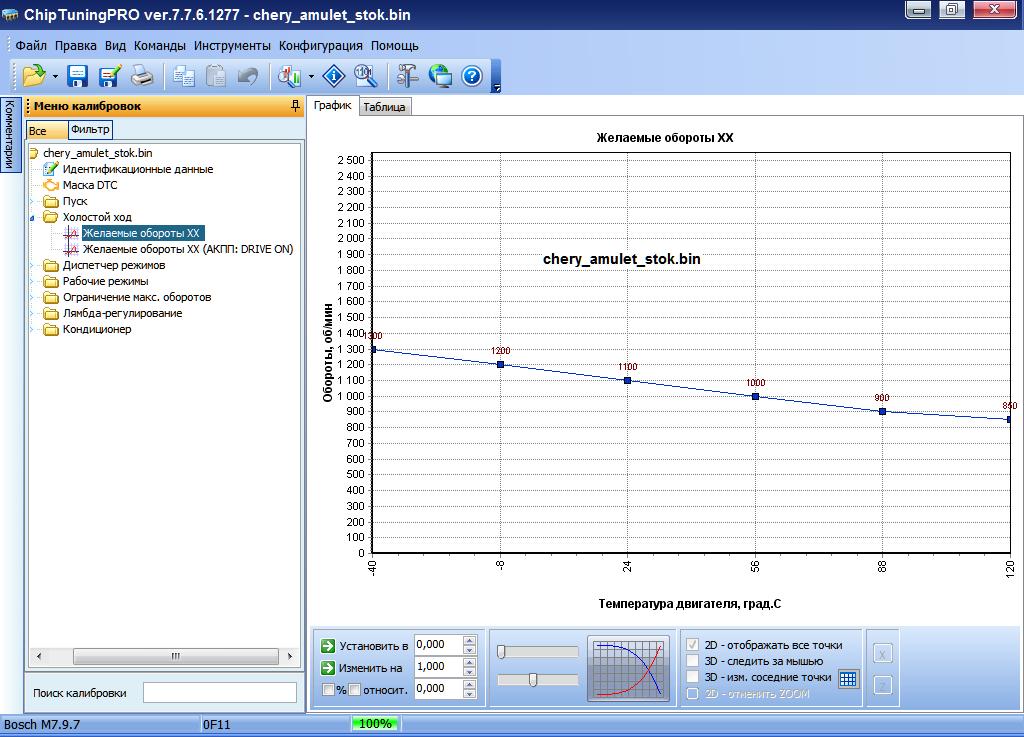The width and height of the screenshot is (1024, 737).
Task: Click the 'Установить в' green arrow button
Action: (328, 646)
